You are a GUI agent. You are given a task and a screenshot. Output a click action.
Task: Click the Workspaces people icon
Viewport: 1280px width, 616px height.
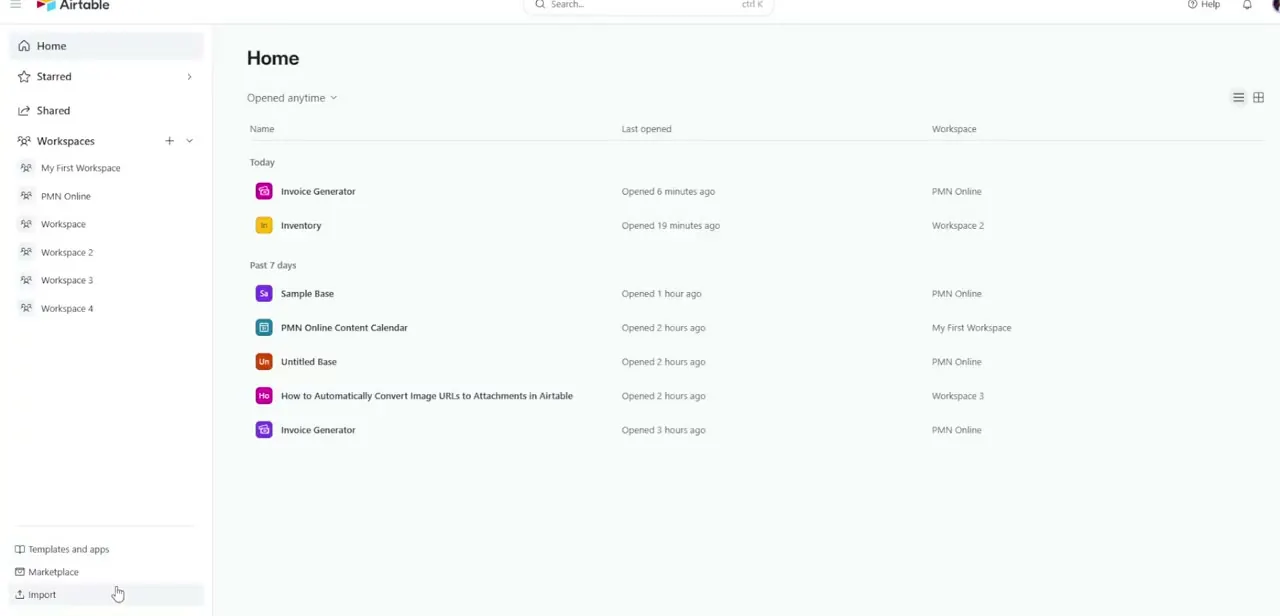(24, 141)
